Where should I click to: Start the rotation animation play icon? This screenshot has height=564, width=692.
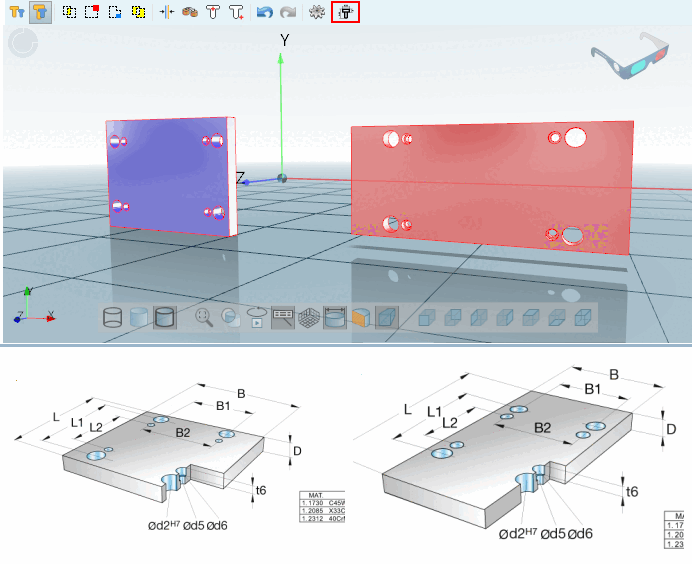256,317
